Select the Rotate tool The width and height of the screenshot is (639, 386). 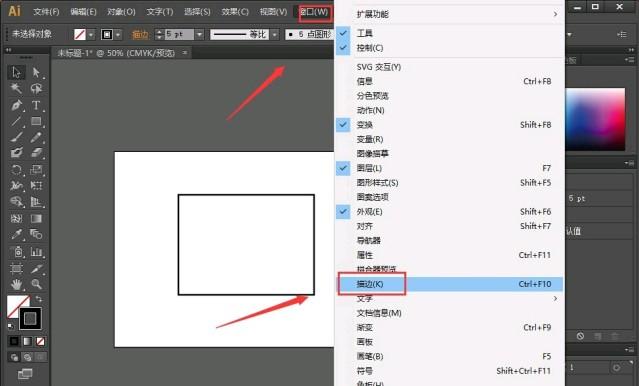[x=16, y=170]
